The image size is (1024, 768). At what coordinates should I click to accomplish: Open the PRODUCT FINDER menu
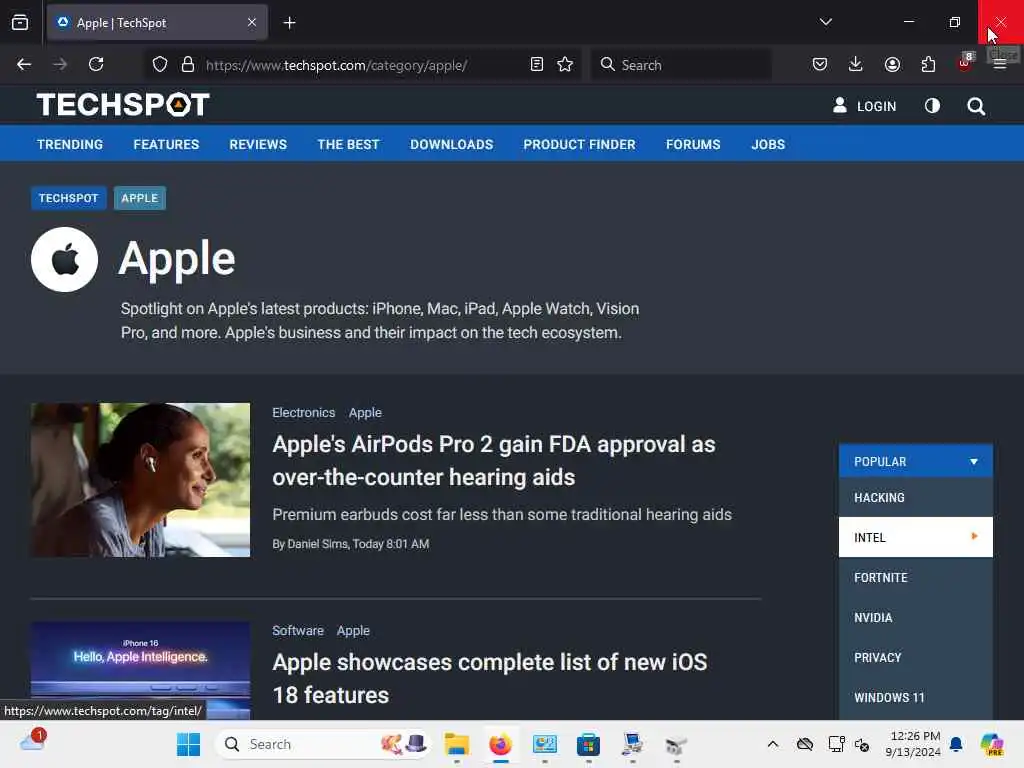tap(579, 144)
